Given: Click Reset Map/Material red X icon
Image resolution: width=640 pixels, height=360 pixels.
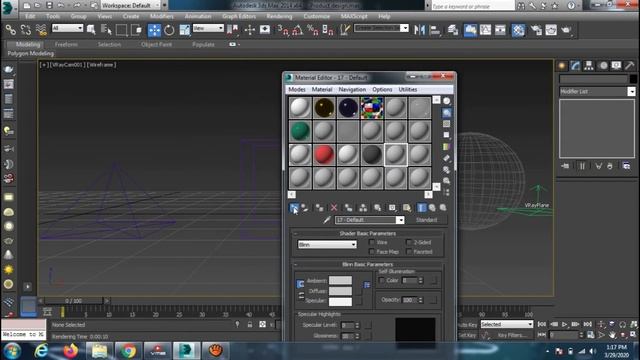Looking at the screenshot, I should [334, 208].
